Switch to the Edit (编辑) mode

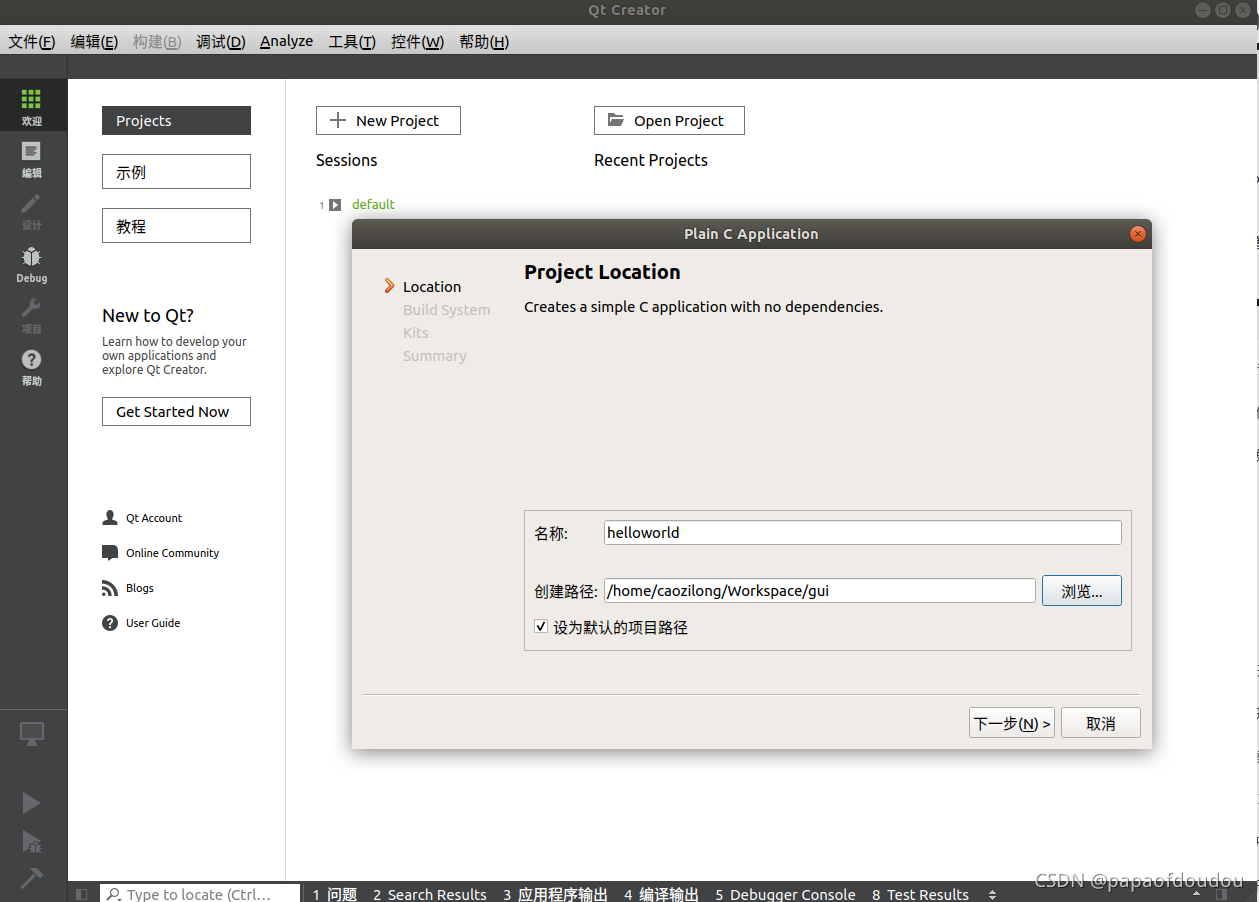tap(32, 158)
